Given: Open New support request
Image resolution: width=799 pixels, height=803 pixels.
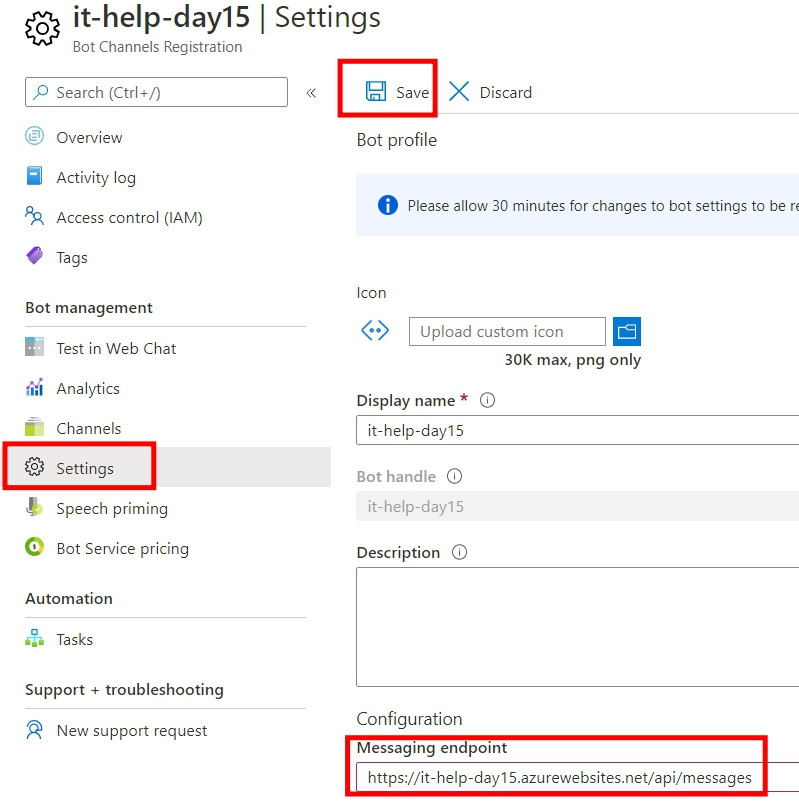Looking at the screenshot, I should point(131,730).
